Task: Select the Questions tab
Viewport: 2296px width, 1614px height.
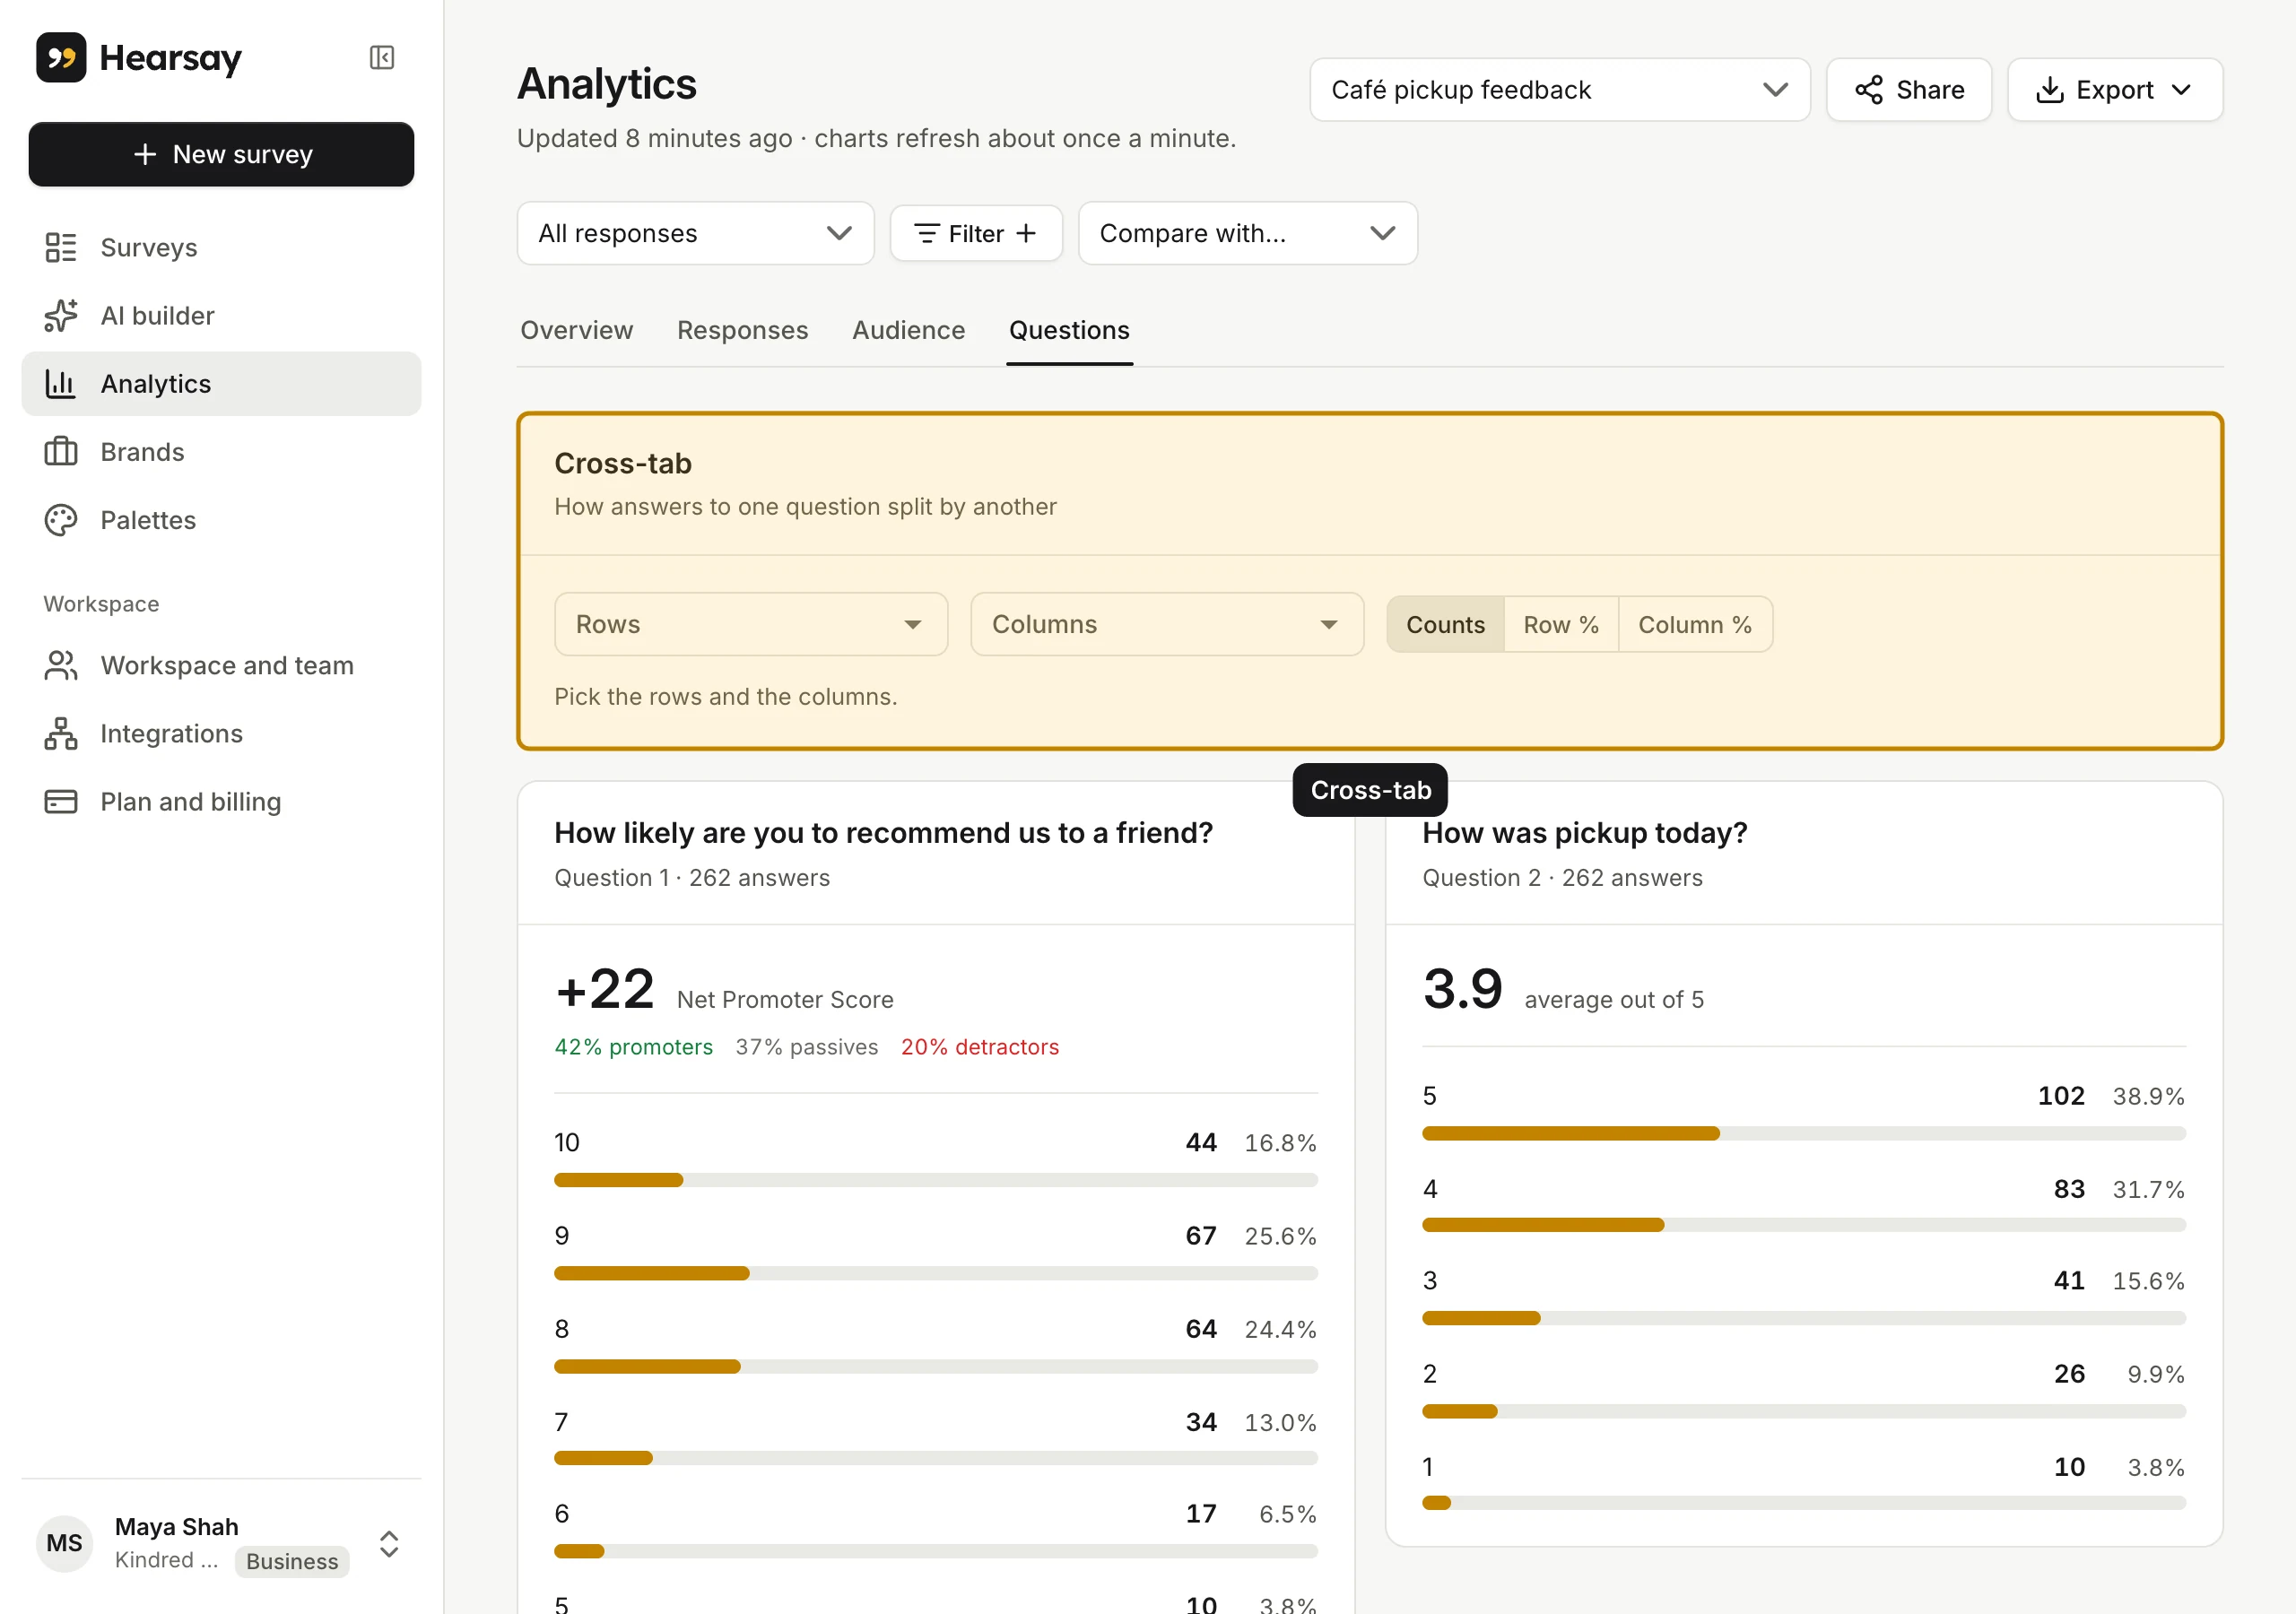Action: [1069, 331]
